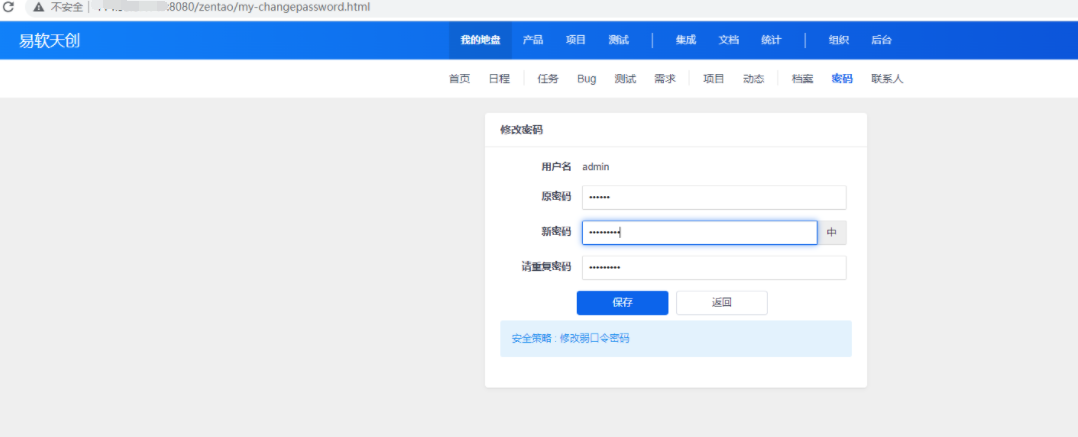Select 统计 in the top navigation
Screen dimensions: 1078x437
click(x=770, y=40)
